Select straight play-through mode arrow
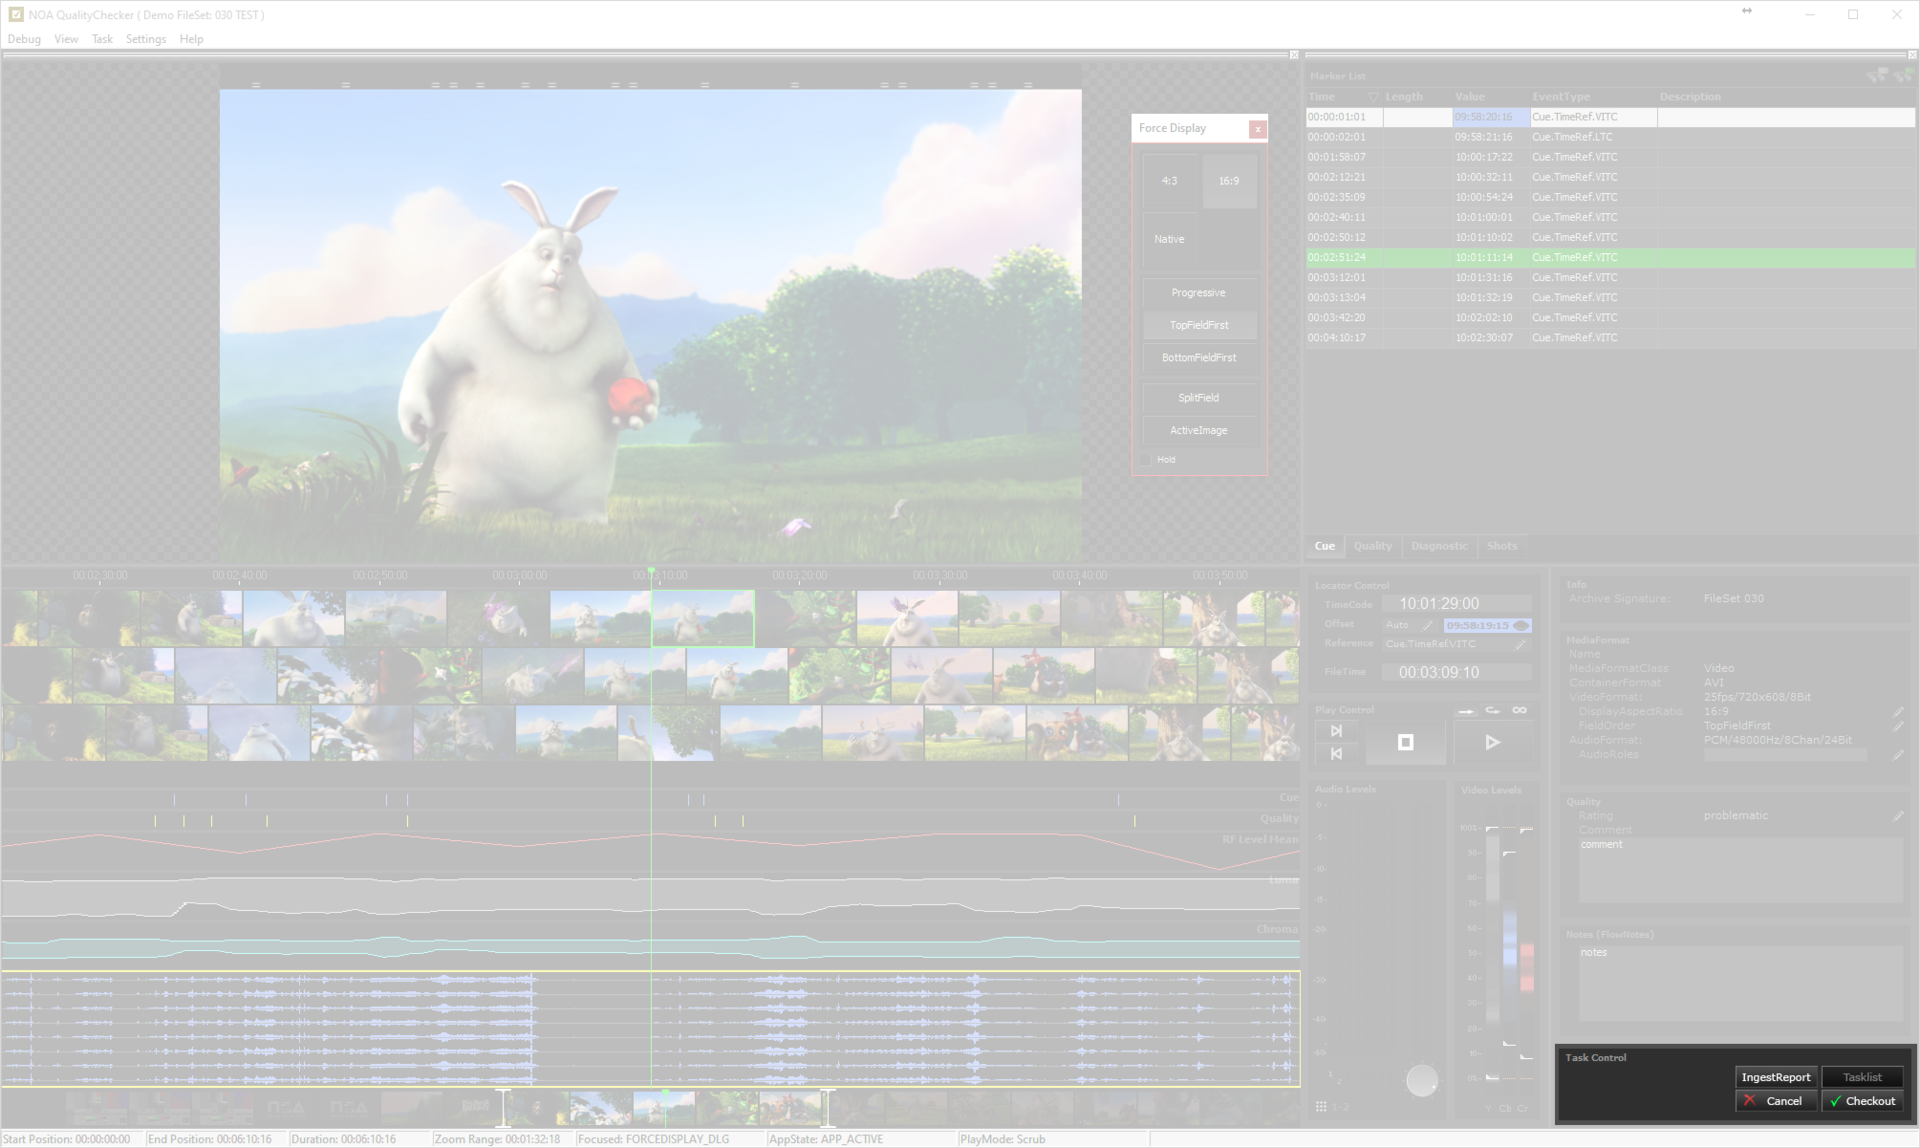Viewport: 1920px width, 1148px height. pos(1466,711)
